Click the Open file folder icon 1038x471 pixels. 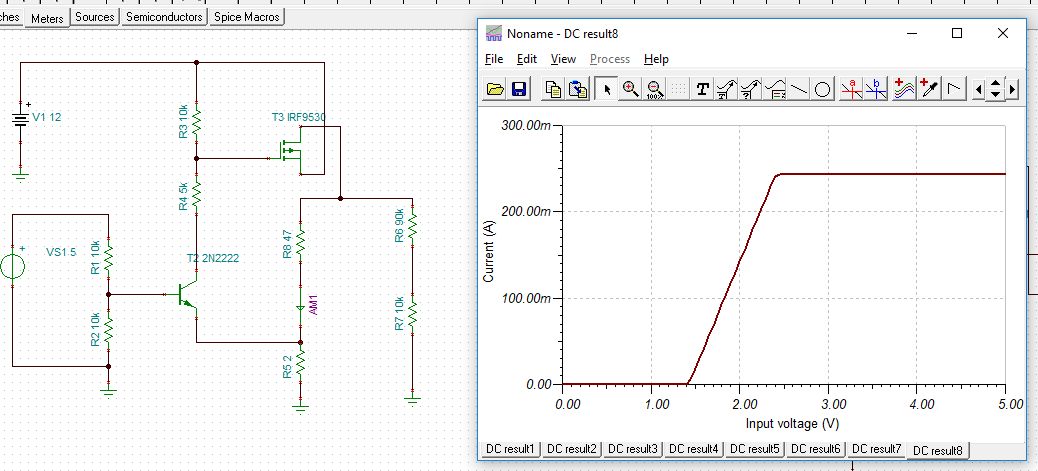point(495,89)
